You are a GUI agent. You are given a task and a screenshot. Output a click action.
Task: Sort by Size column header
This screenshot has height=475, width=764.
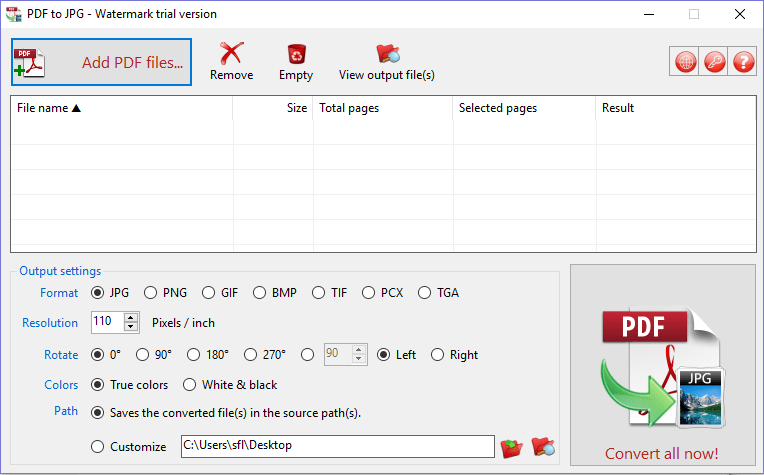point(273,108)
